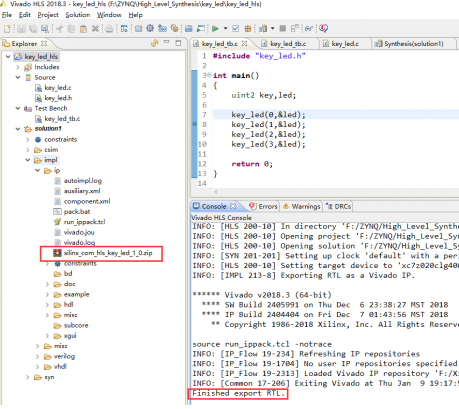The width and height of the screenshot is (459, 409).
Task: Minimize the Explorer panel
Action: click(167, 43)
